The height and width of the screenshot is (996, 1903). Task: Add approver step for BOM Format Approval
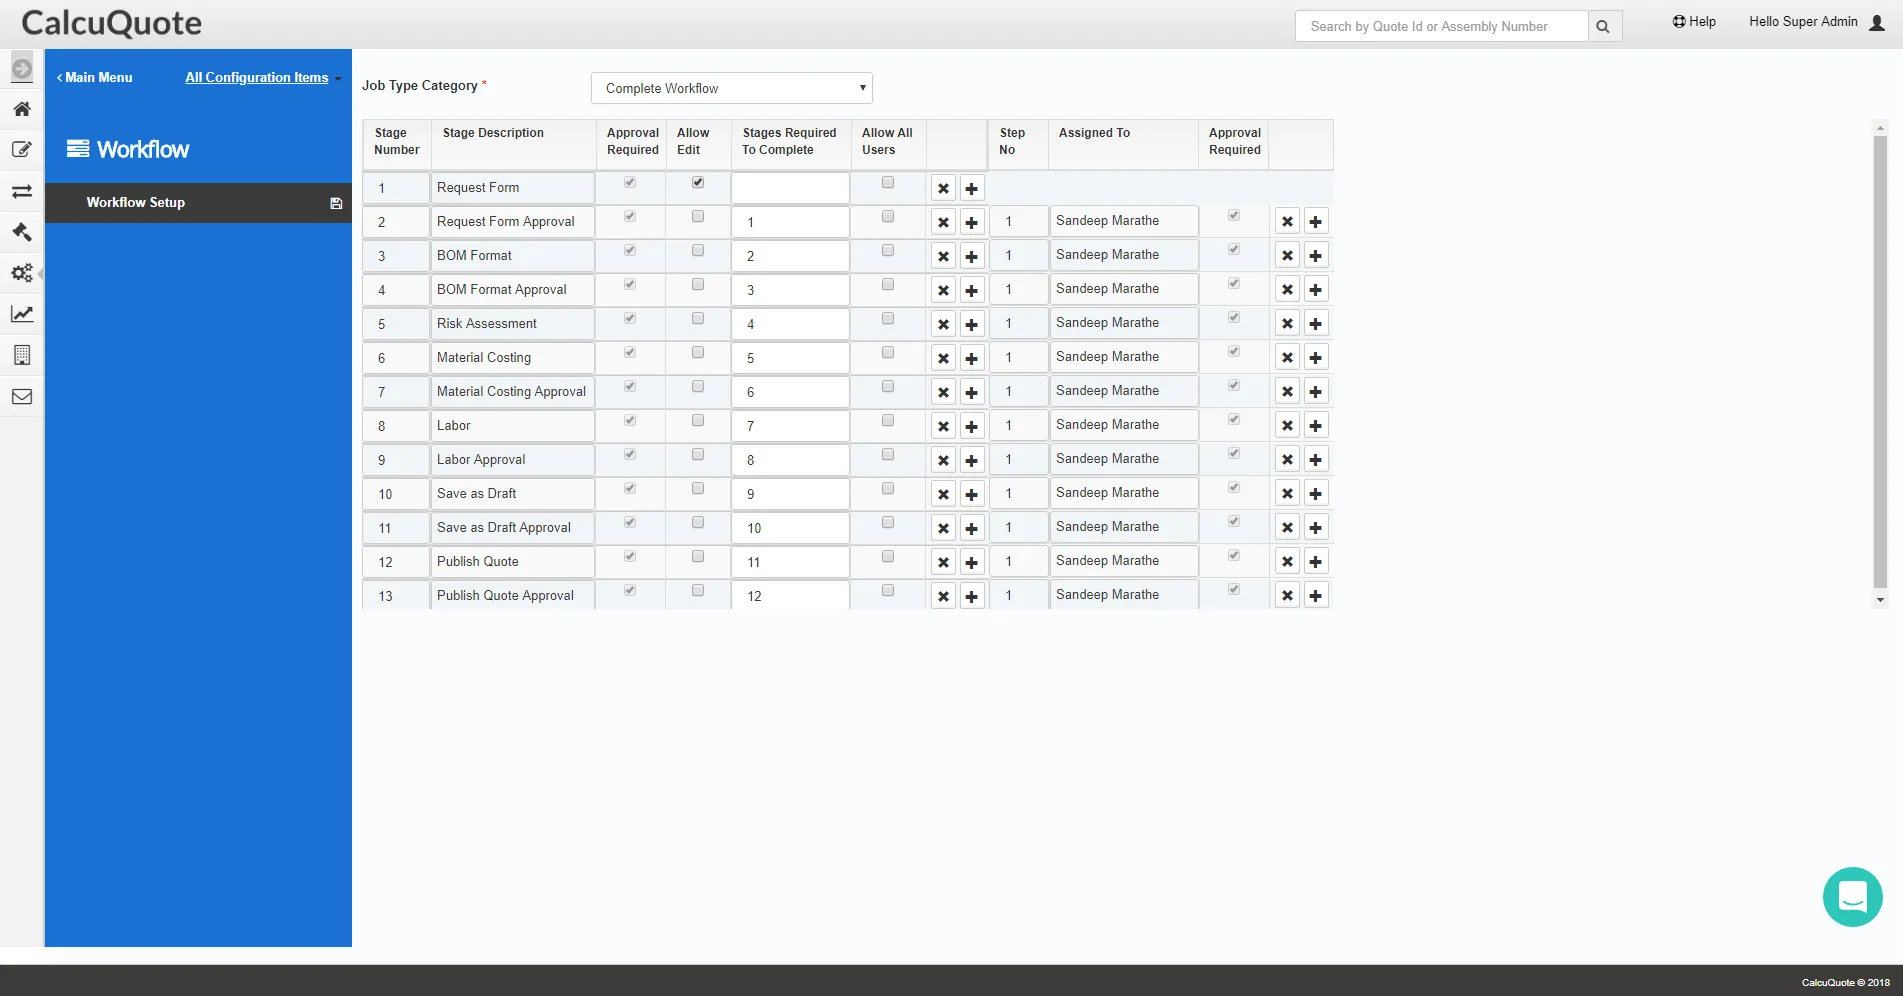pyautogui.click(x=1315, y=290)
